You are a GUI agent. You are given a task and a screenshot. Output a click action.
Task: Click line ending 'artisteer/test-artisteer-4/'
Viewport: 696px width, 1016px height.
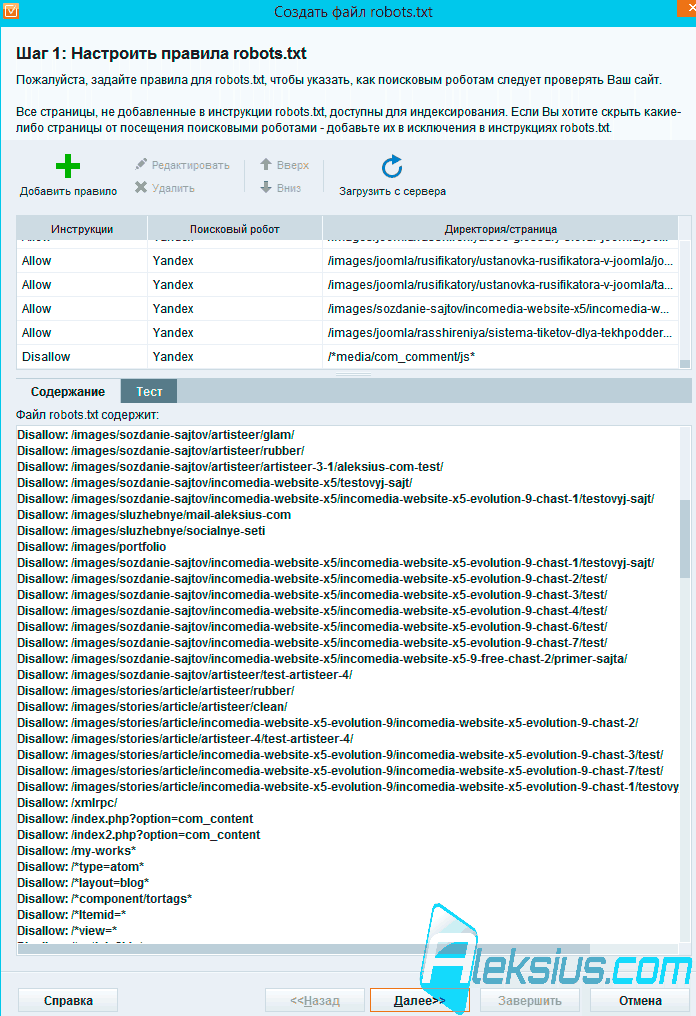(185, 675)
